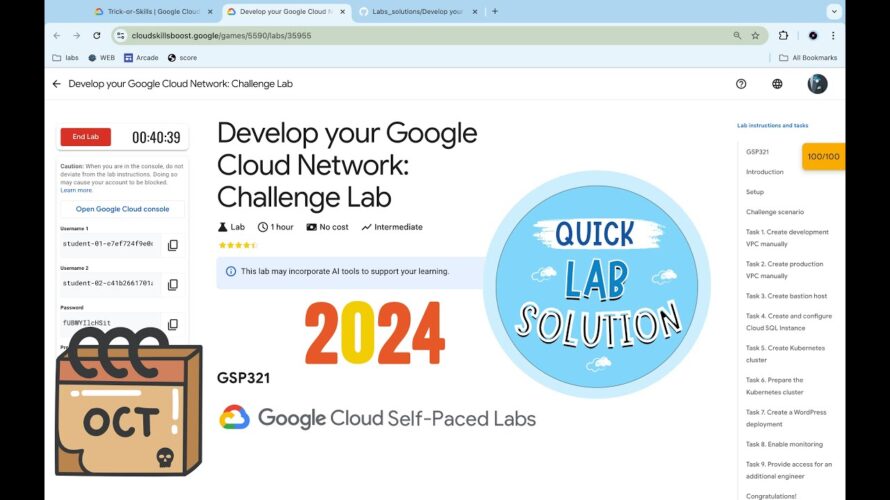Open the Arcade bookmark
The width and height of the screenshot is (890, 500).
(141, 58)
